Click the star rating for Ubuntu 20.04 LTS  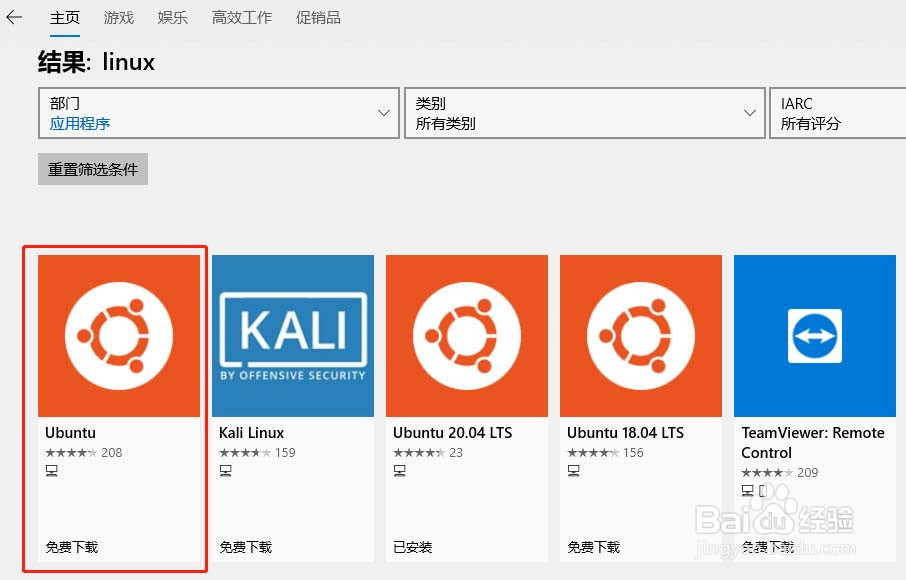(x=419, y=453)
